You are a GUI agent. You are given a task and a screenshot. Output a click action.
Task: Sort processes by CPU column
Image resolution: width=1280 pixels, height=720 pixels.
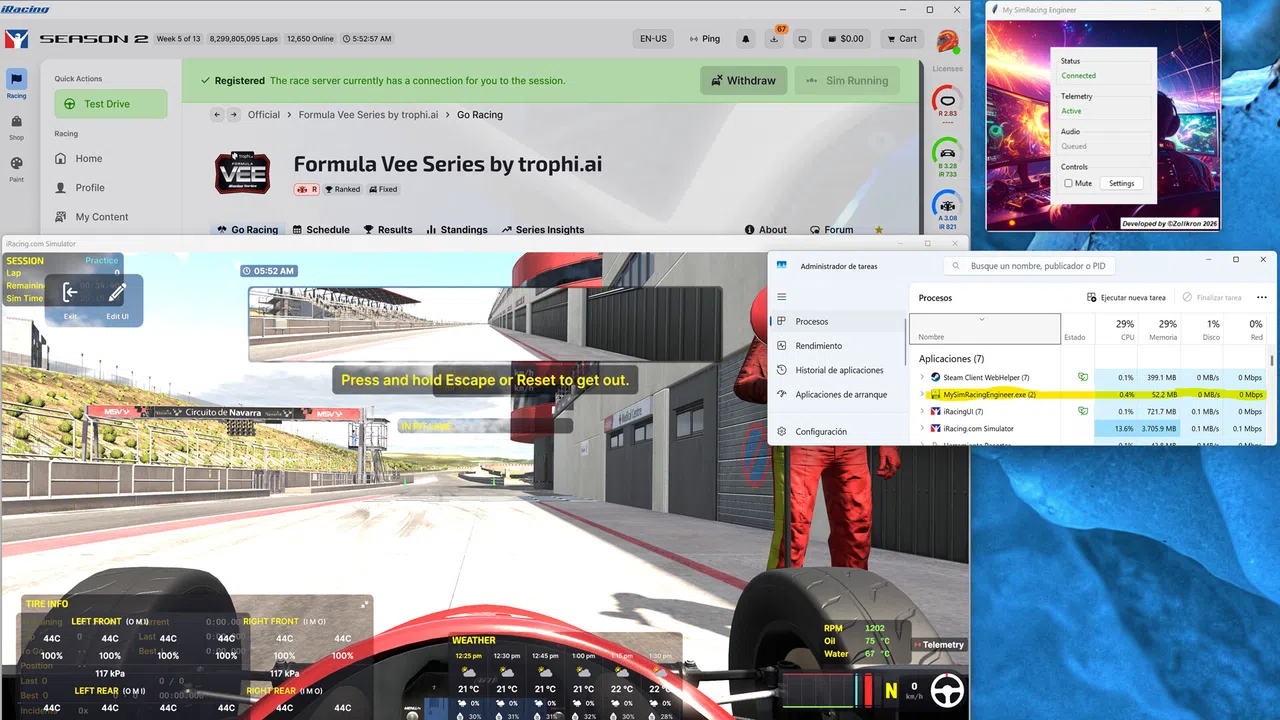(1116, 329)
